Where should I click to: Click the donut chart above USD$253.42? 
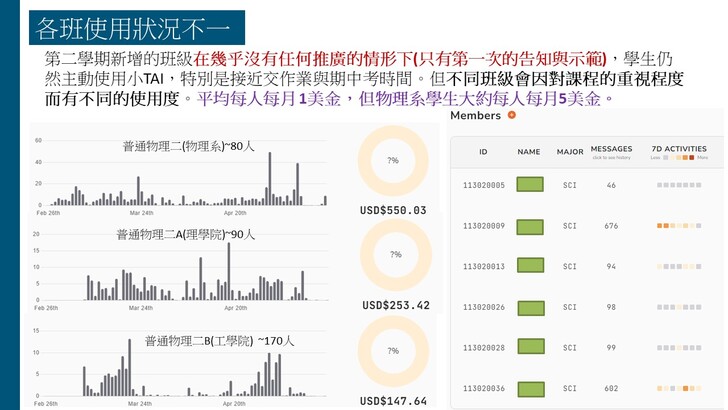click(x=396, y=254)
